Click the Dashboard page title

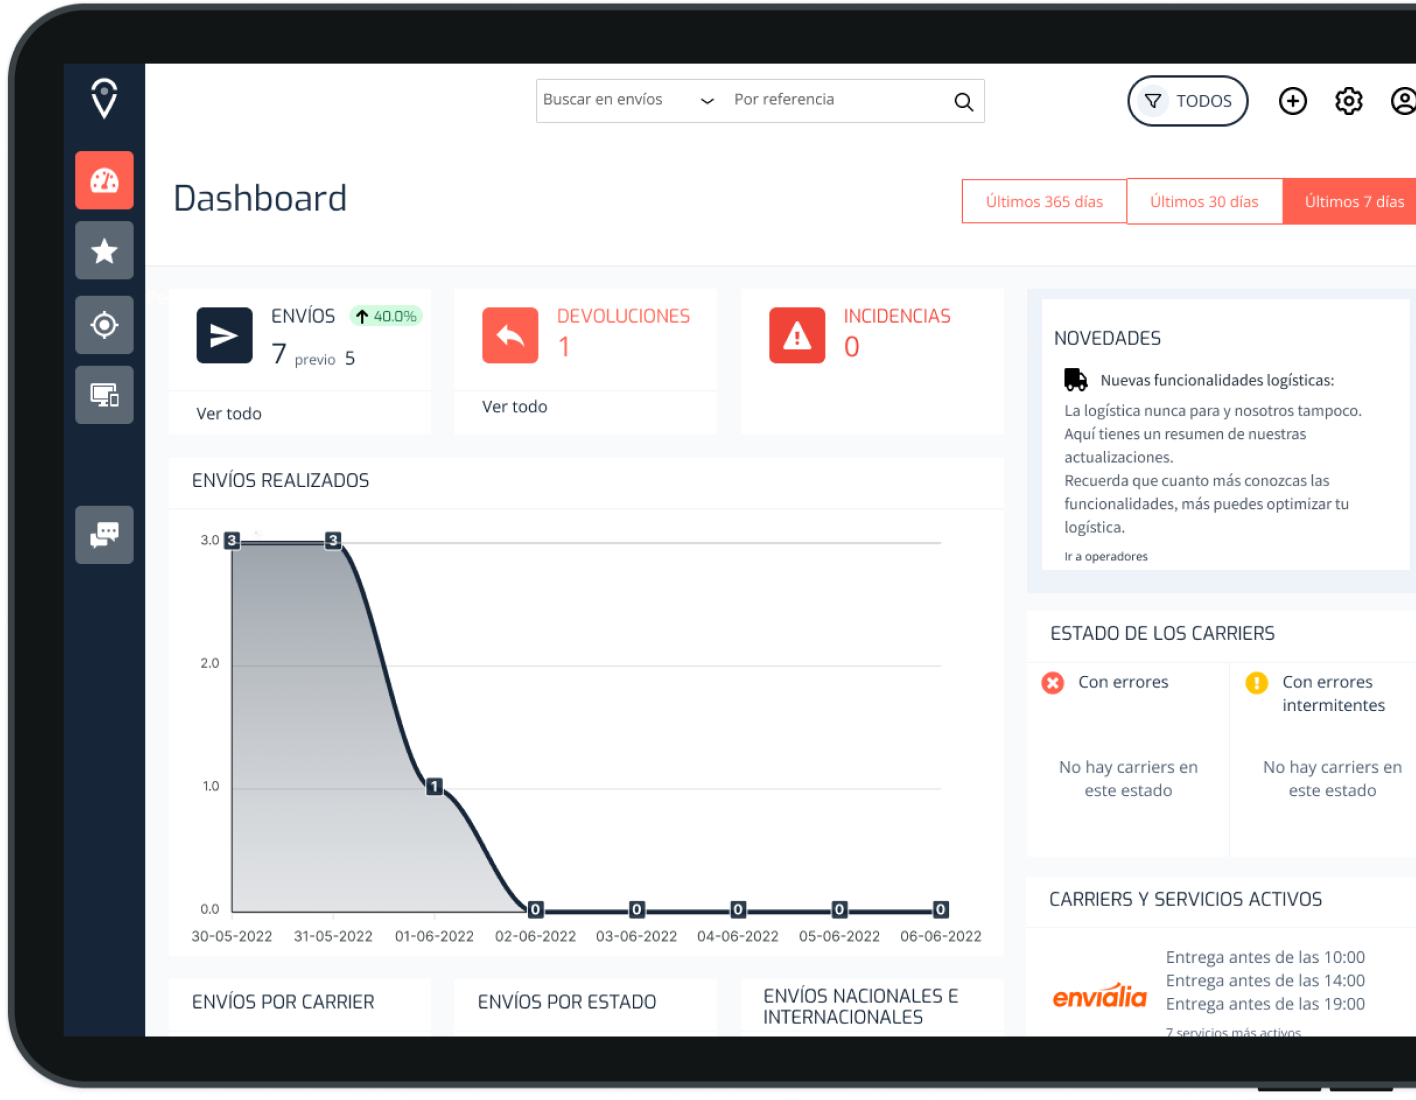260,199
